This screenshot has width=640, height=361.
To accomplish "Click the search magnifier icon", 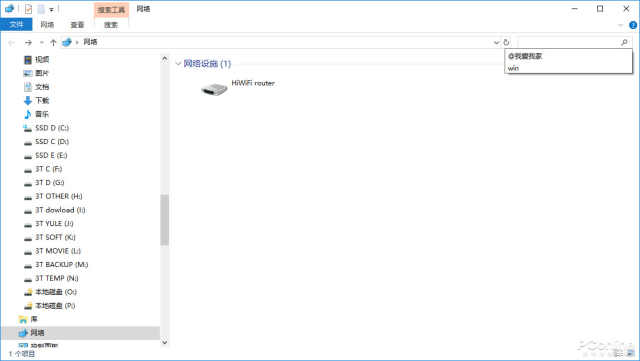I will point(624,42).
